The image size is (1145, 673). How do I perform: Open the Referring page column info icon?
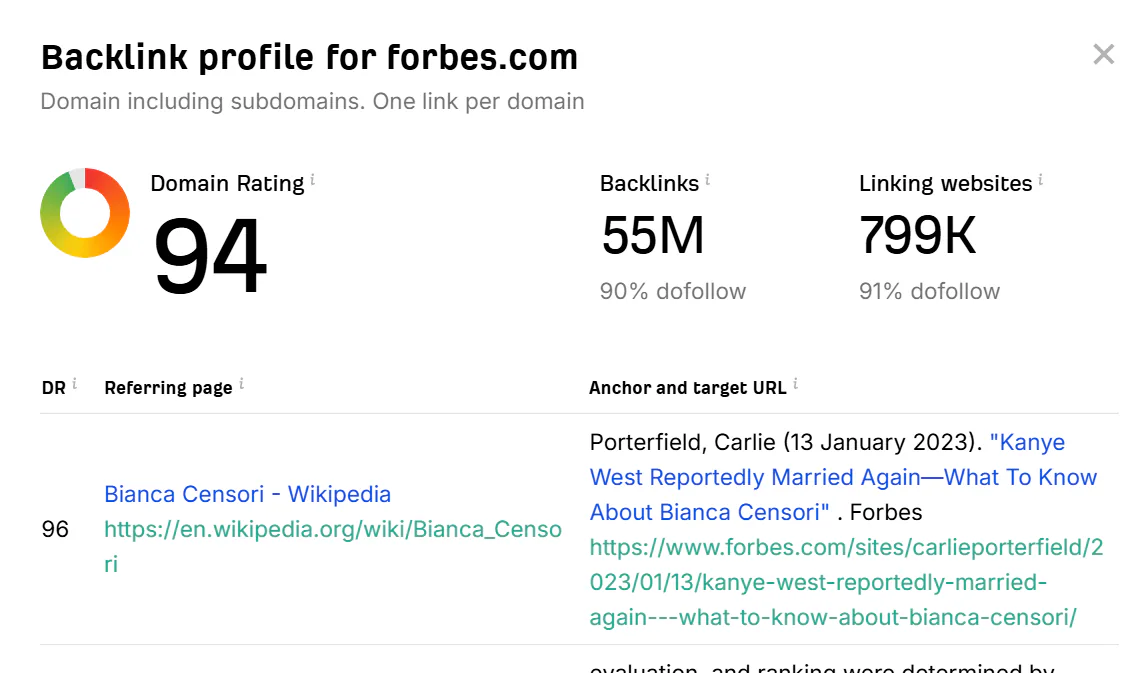[242, 383]
